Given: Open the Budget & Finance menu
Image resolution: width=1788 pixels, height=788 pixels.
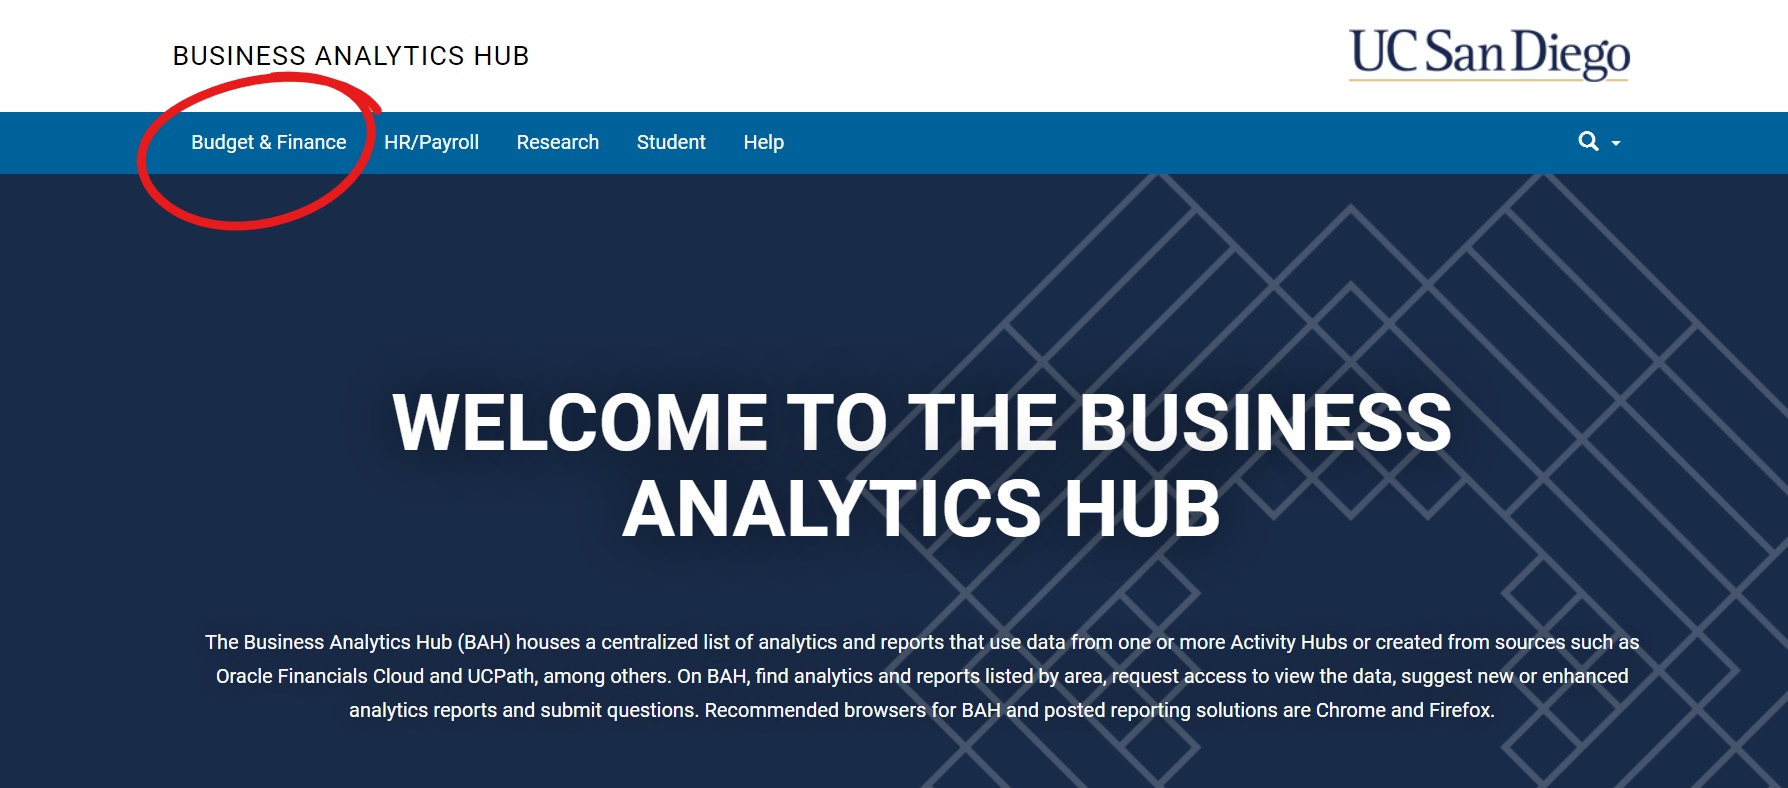Looking at the screenshot, I should click(268, 143).
